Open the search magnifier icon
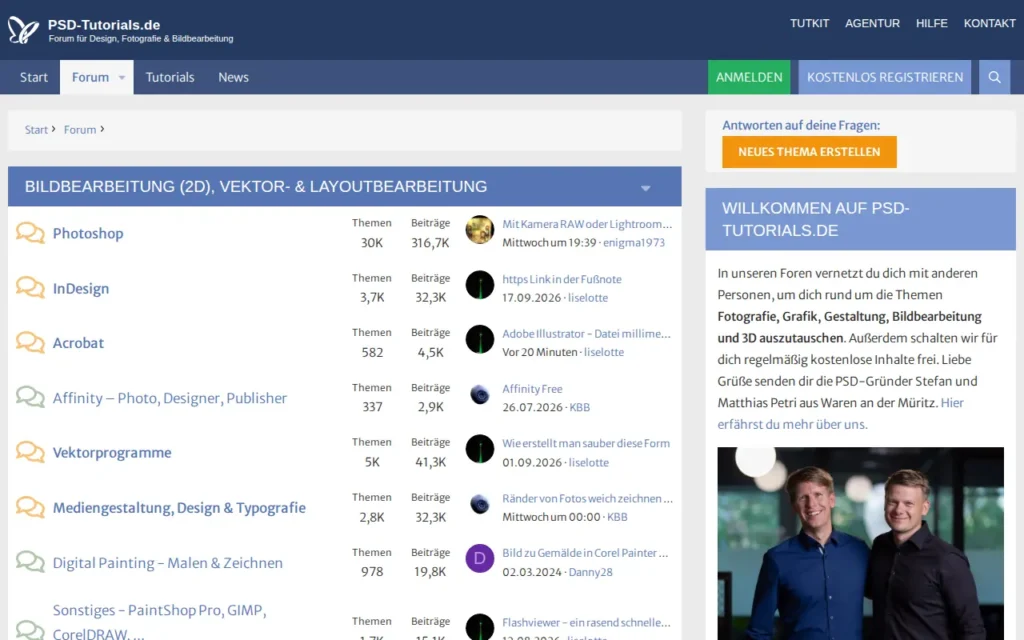The image size is (1024, 640). click(995, 77)
